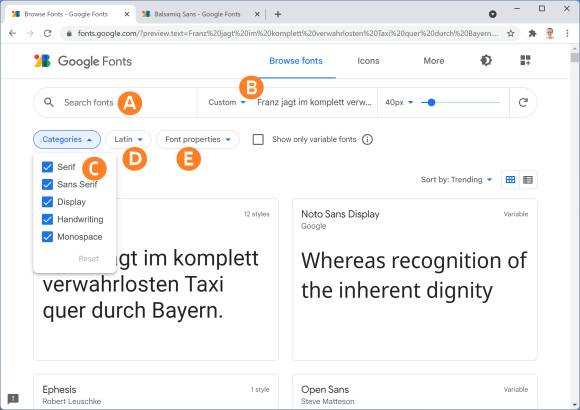Open a new browser tab
Viewport: 580px width, 410px height.
point(278,14)
